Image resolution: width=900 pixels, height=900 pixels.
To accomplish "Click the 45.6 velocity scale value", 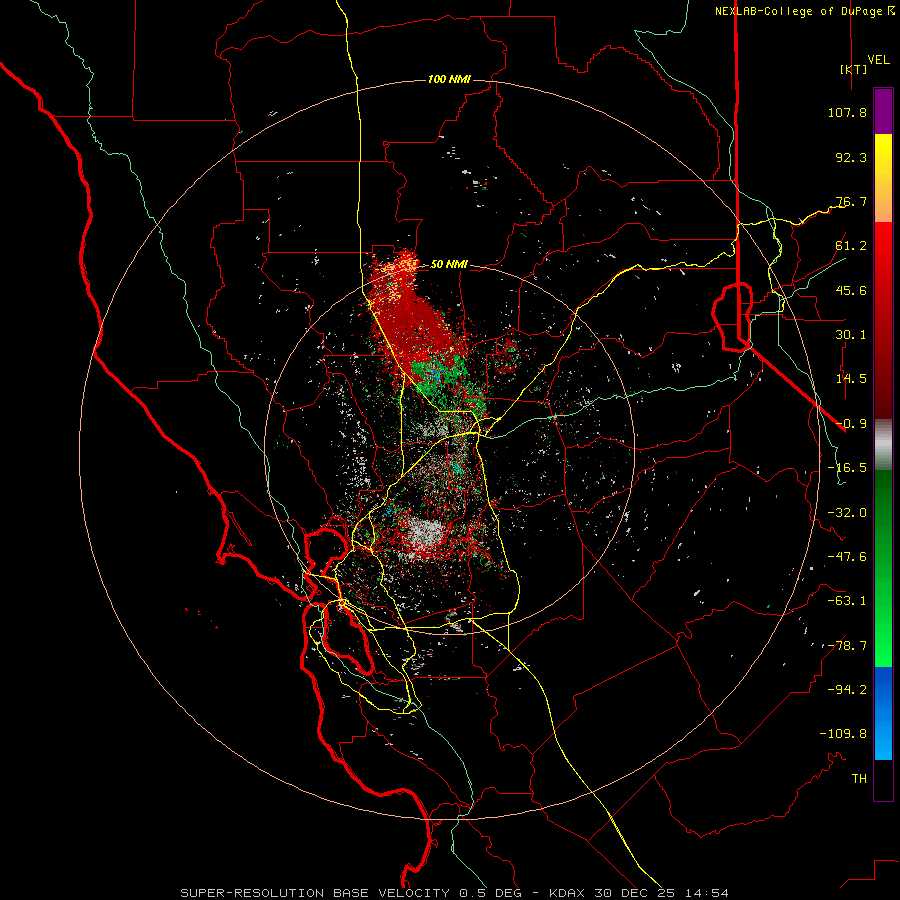I will pyautogui.click(x=851, y=290).
